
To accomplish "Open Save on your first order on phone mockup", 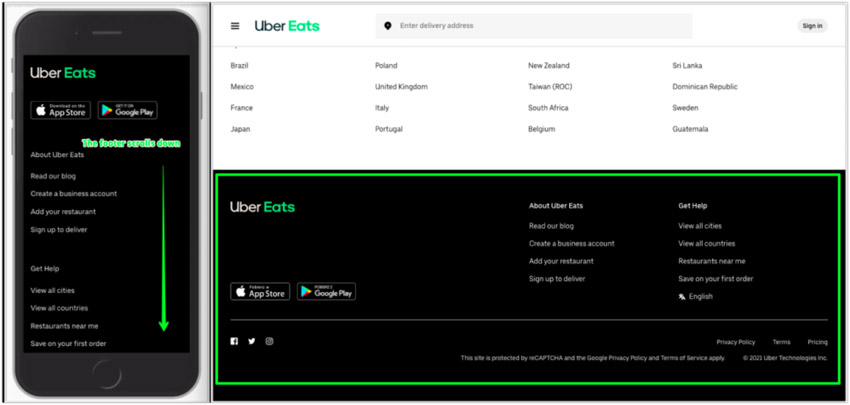I will coord(68,344).
